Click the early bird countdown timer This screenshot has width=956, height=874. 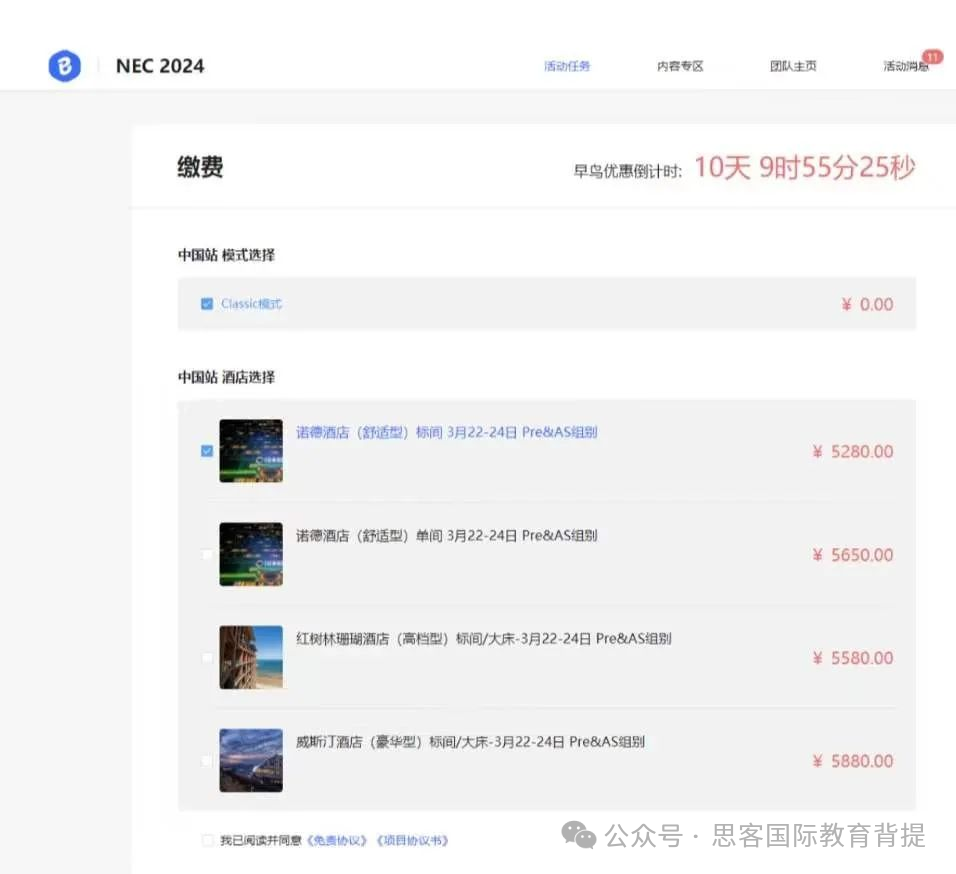808,166
